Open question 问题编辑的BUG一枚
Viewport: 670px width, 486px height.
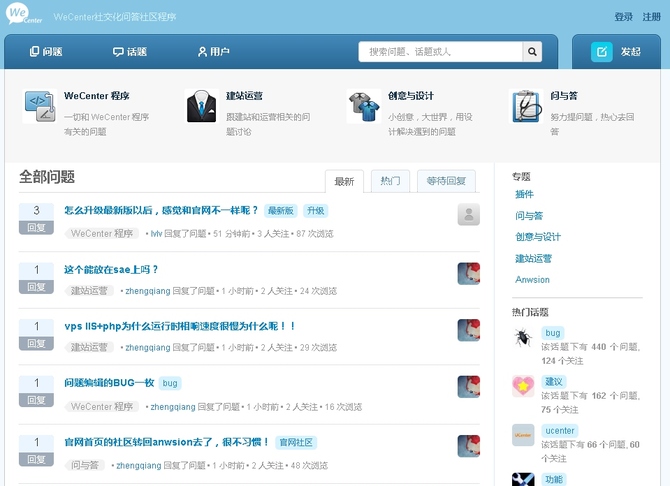pos(109,383)
